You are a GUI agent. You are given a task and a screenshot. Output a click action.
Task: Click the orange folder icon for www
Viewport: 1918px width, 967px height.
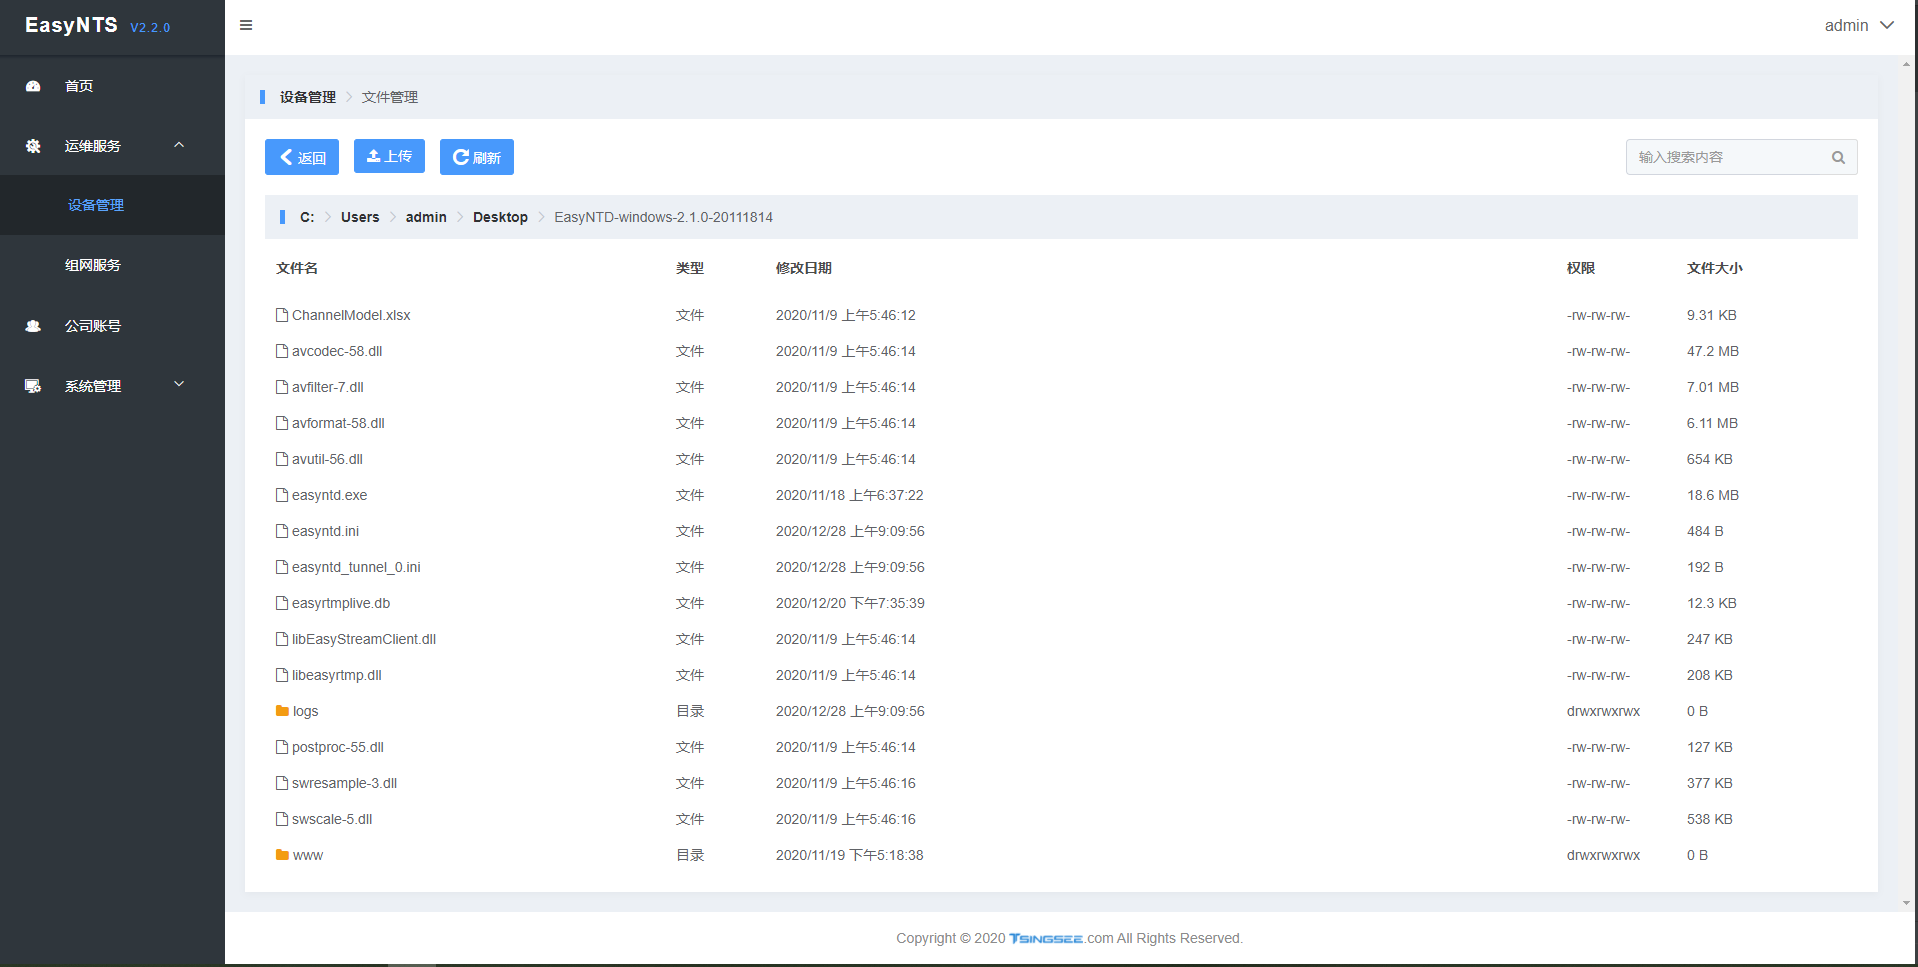click(282, 855)
